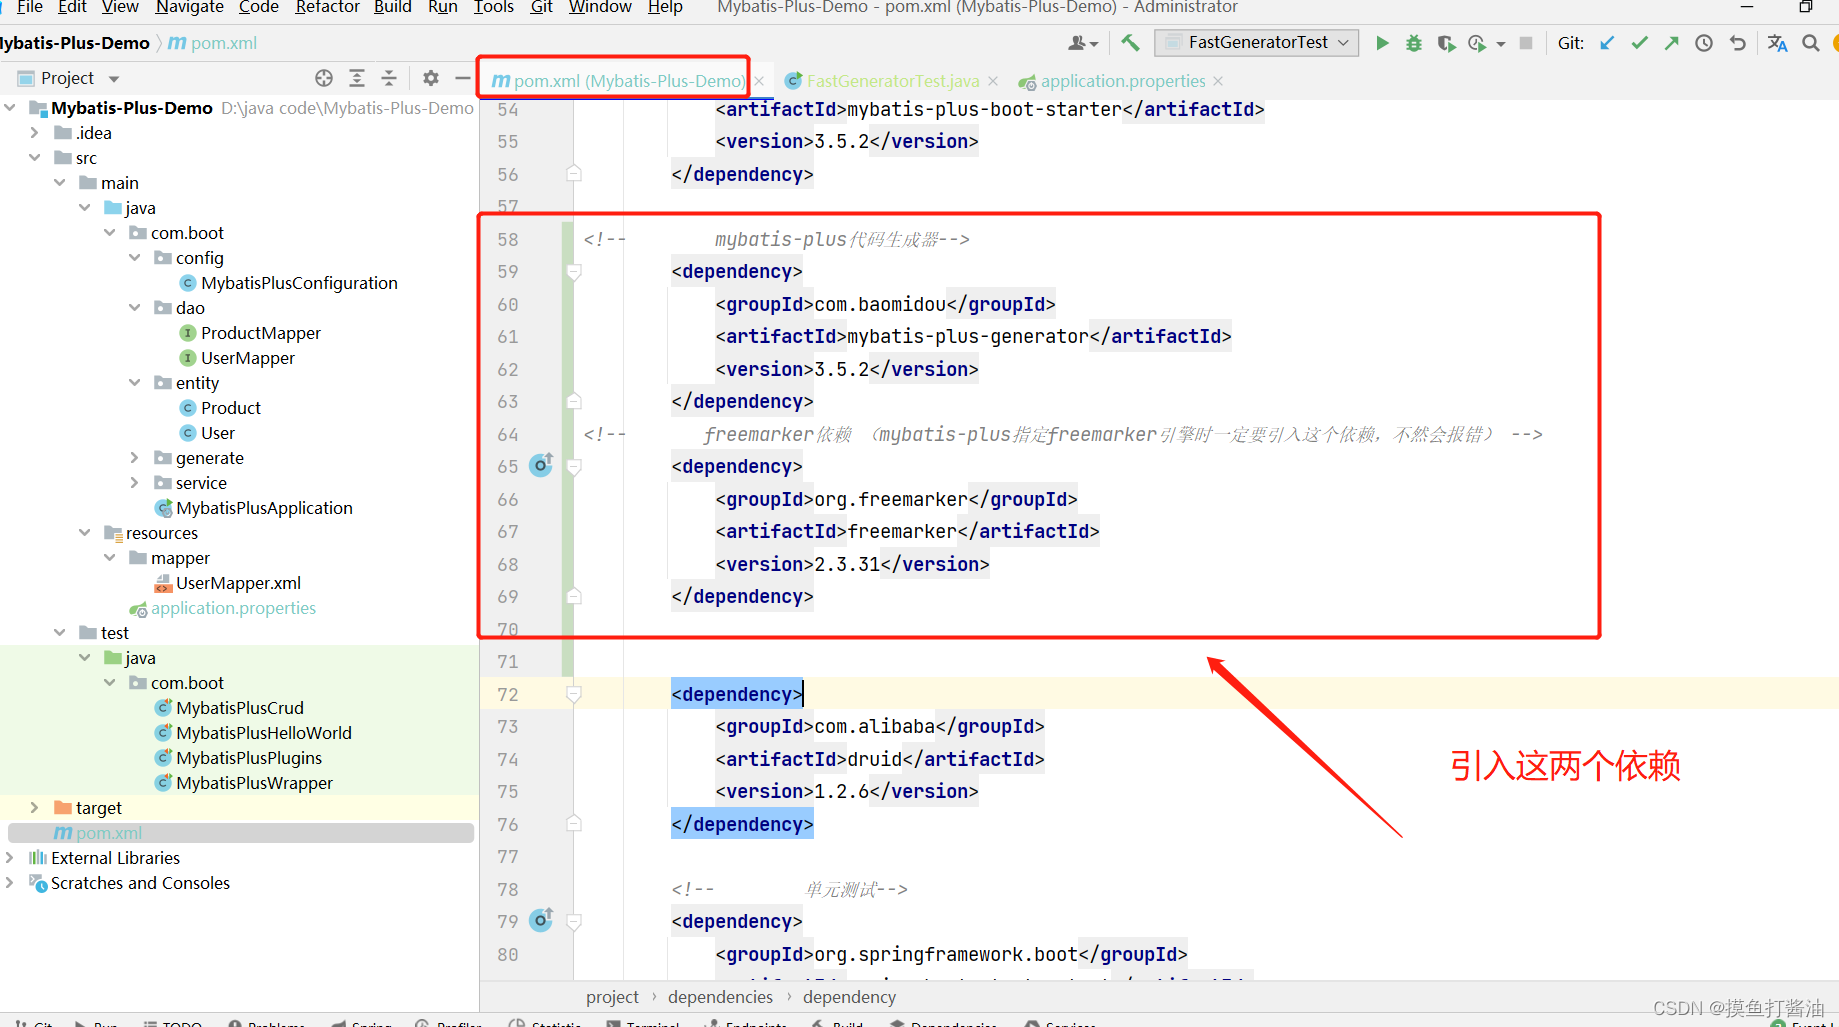The image size is (1839, 1027).
Task: Fold dependency block at line 59
Action: [574, 272]
